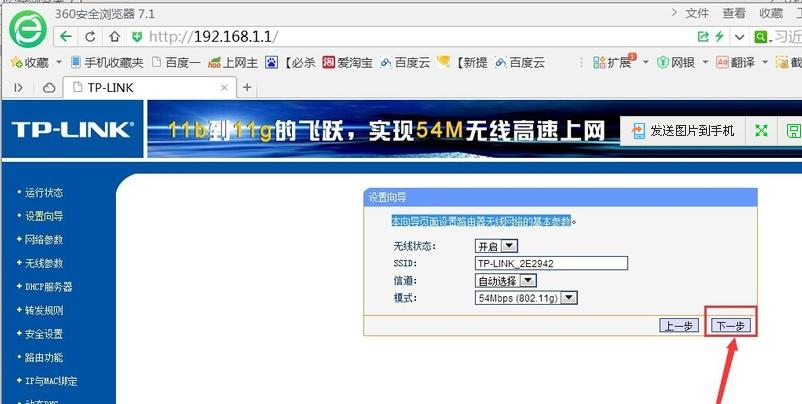Open 无线参数 in the router sidebar
This screenshot has height=404, width=802.
[x=44, y=263]
